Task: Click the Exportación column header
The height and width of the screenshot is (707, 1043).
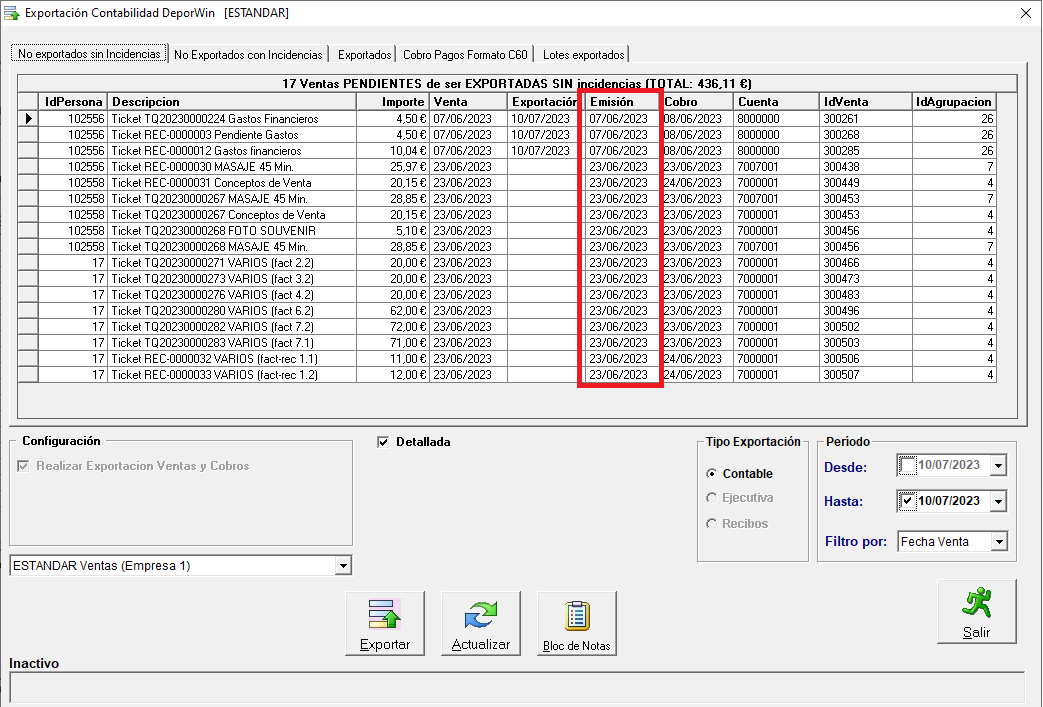Action: [x=543, y=102]
